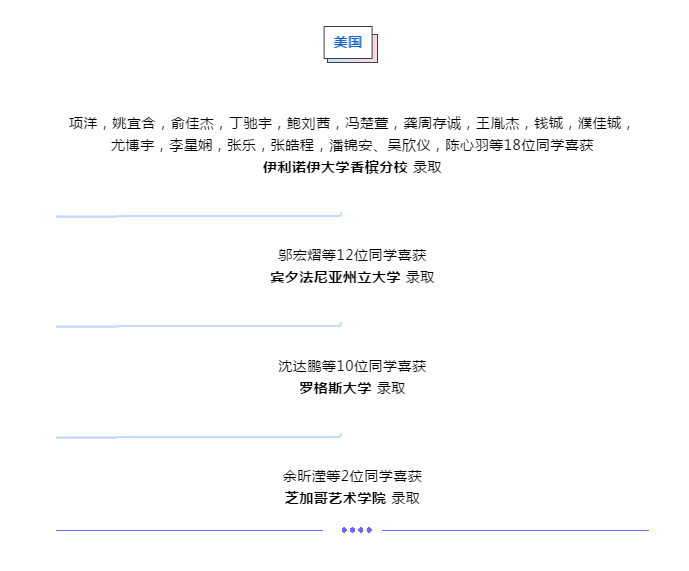Click the name 张皓程
The width and height of the screenshot is (689, 571).
click(x=292, y=145)
